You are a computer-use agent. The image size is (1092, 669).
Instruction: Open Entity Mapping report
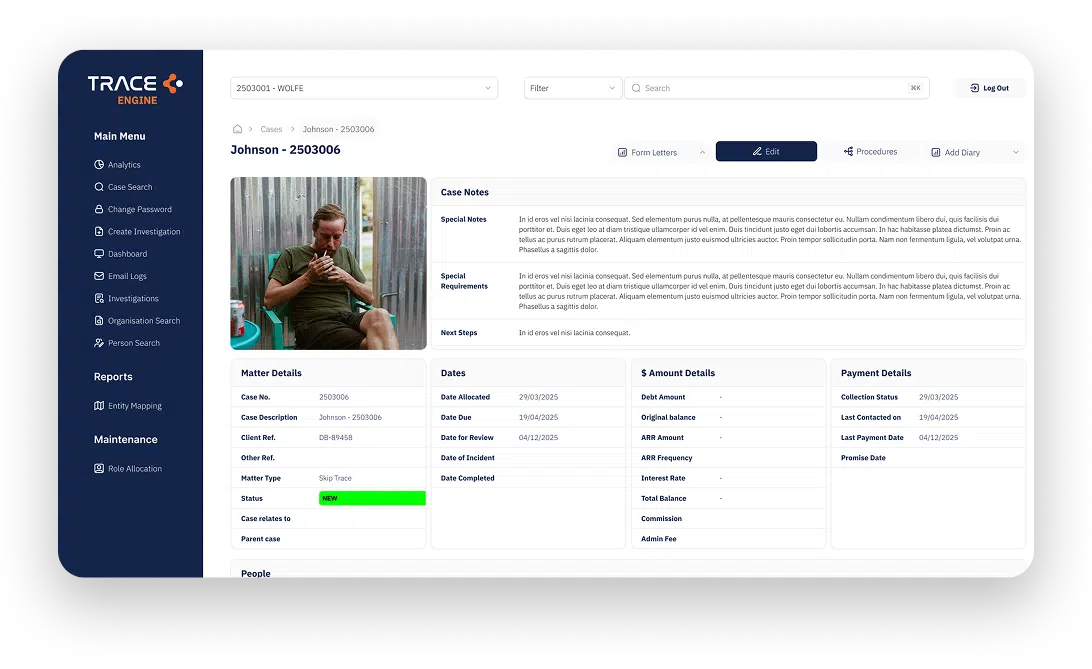[x=134, y=406]
